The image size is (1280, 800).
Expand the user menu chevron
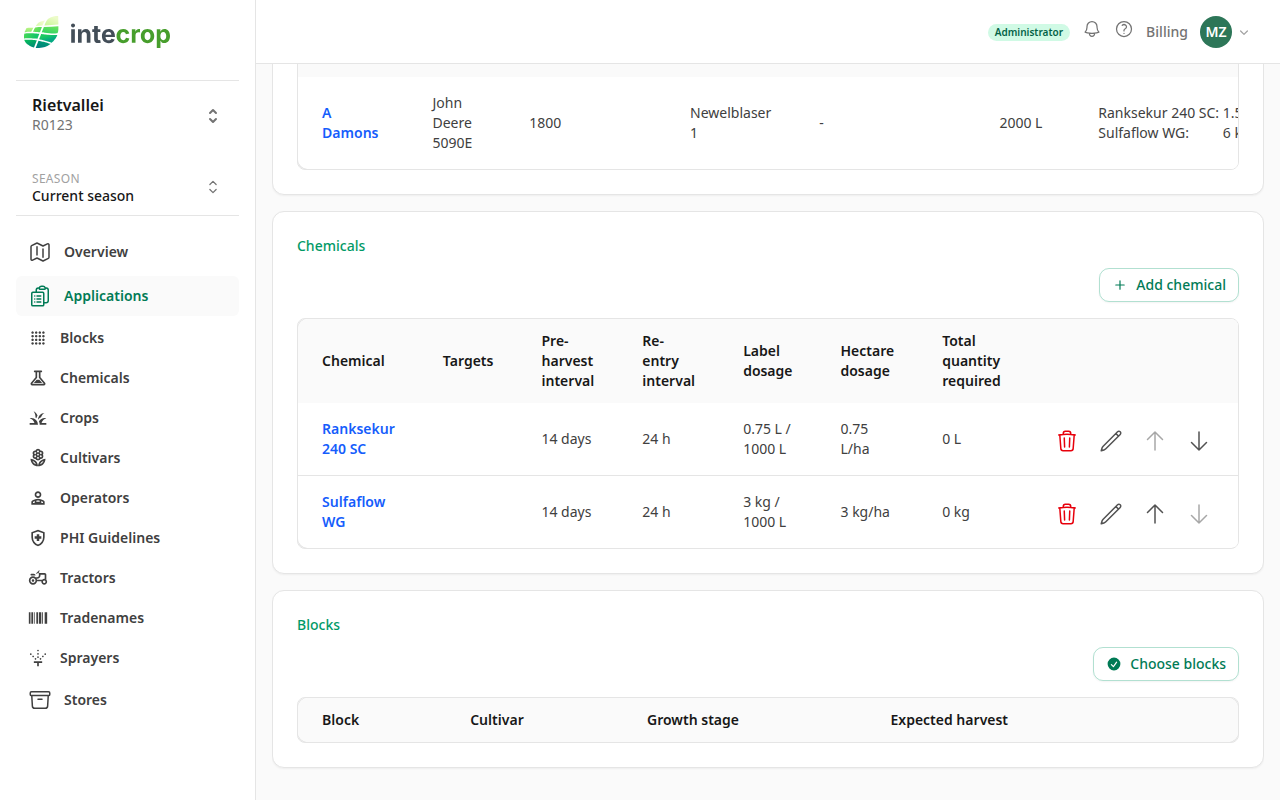[1244, 32]
